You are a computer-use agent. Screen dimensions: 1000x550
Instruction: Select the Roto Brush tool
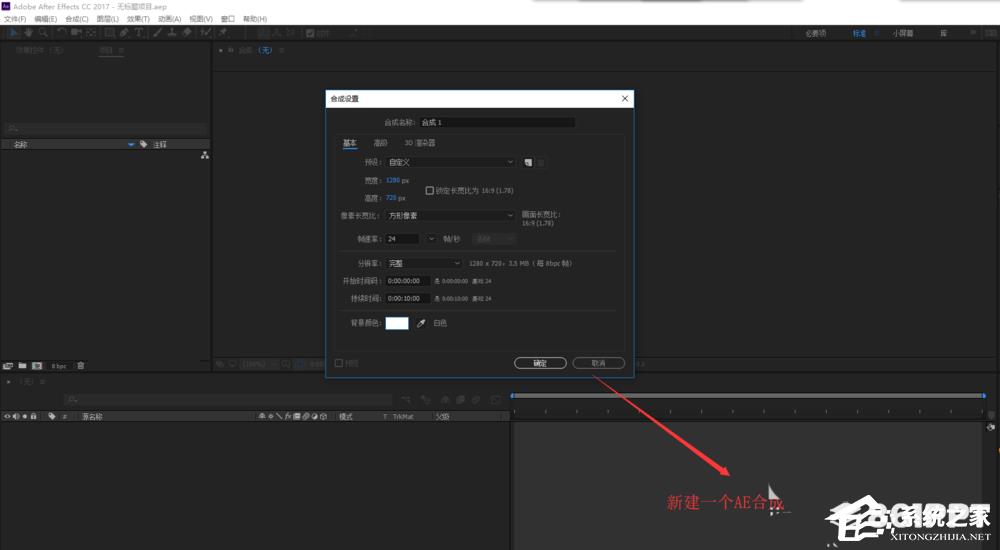[206, 33]
